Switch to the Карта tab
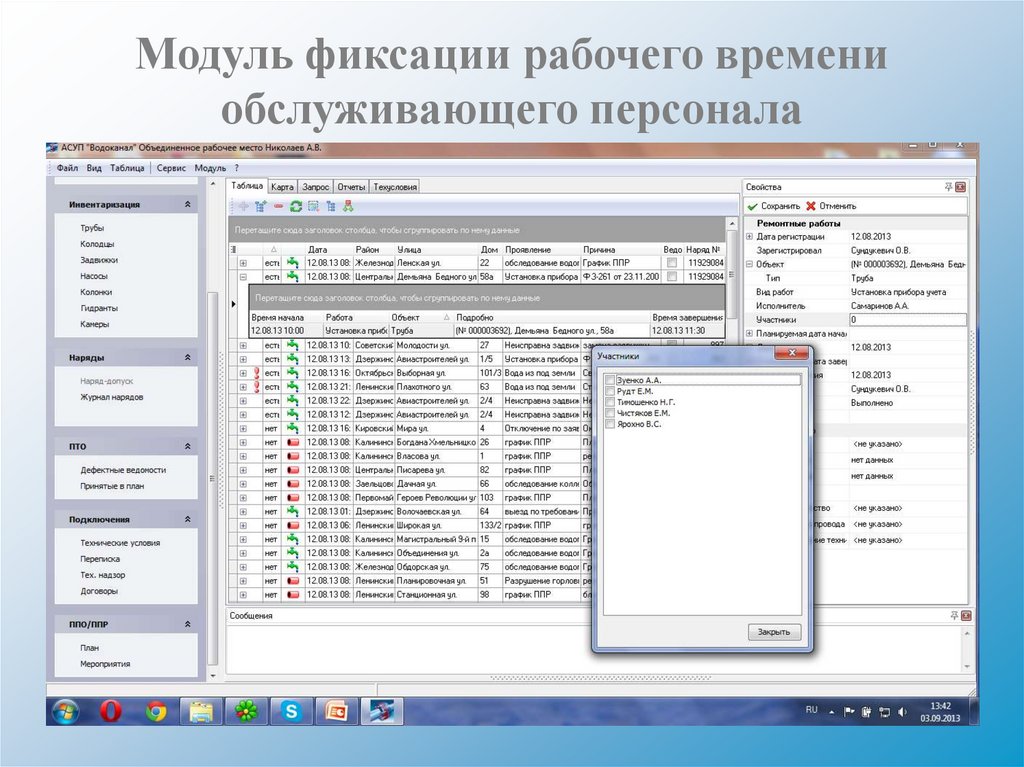The image size is (1024, 767). coord(282,187)
